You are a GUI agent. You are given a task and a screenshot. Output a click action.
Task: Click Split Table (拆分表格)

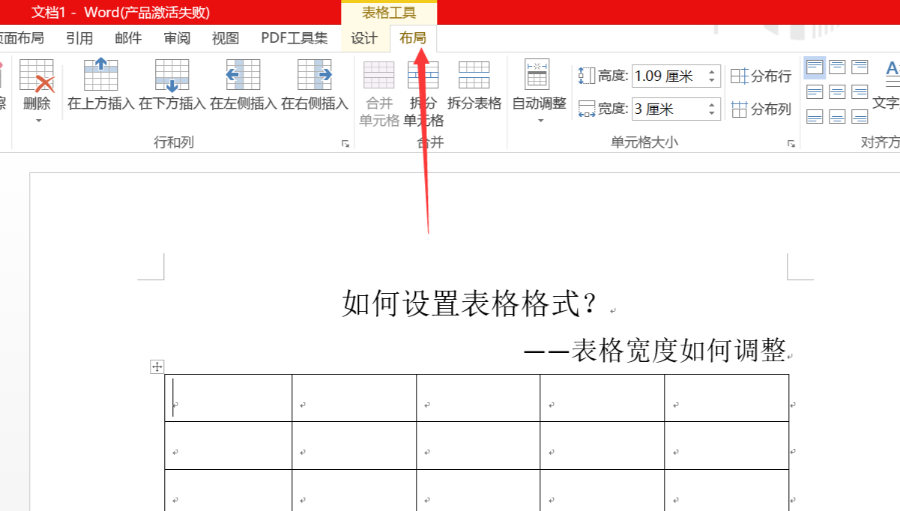tap(474, 84)
